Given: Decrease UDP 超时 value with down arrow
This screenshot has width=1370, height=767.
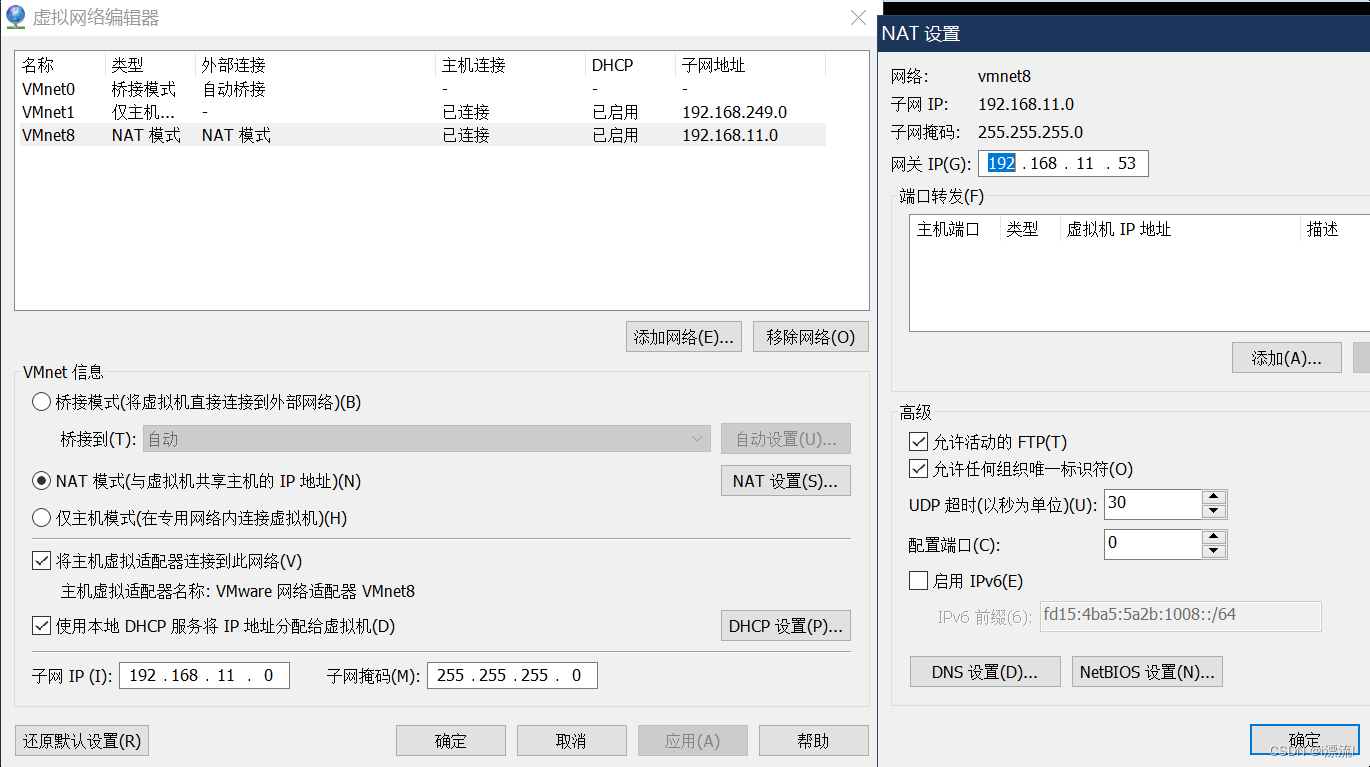Looking at the screenshot, I should pyautogui.click(x=1214, y=511).
